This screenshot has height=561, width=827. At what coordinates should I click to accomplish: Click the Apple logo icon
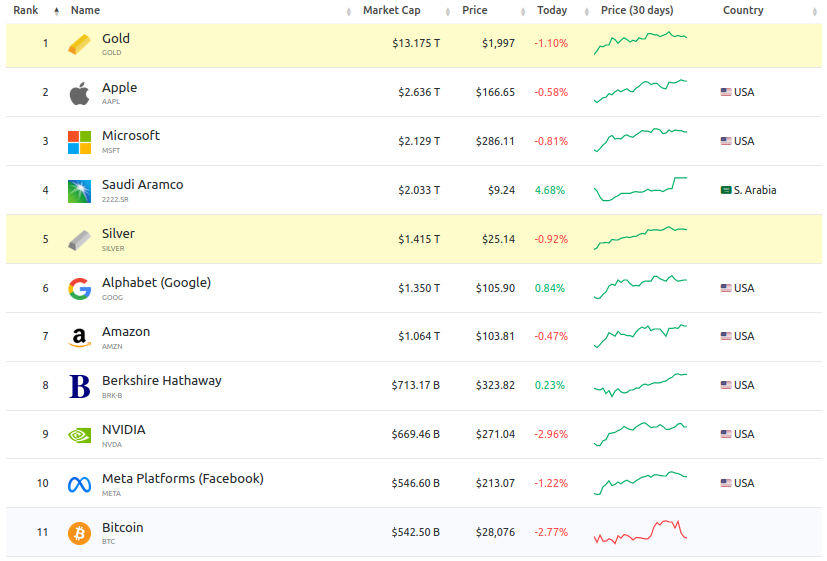click(79, 93)
